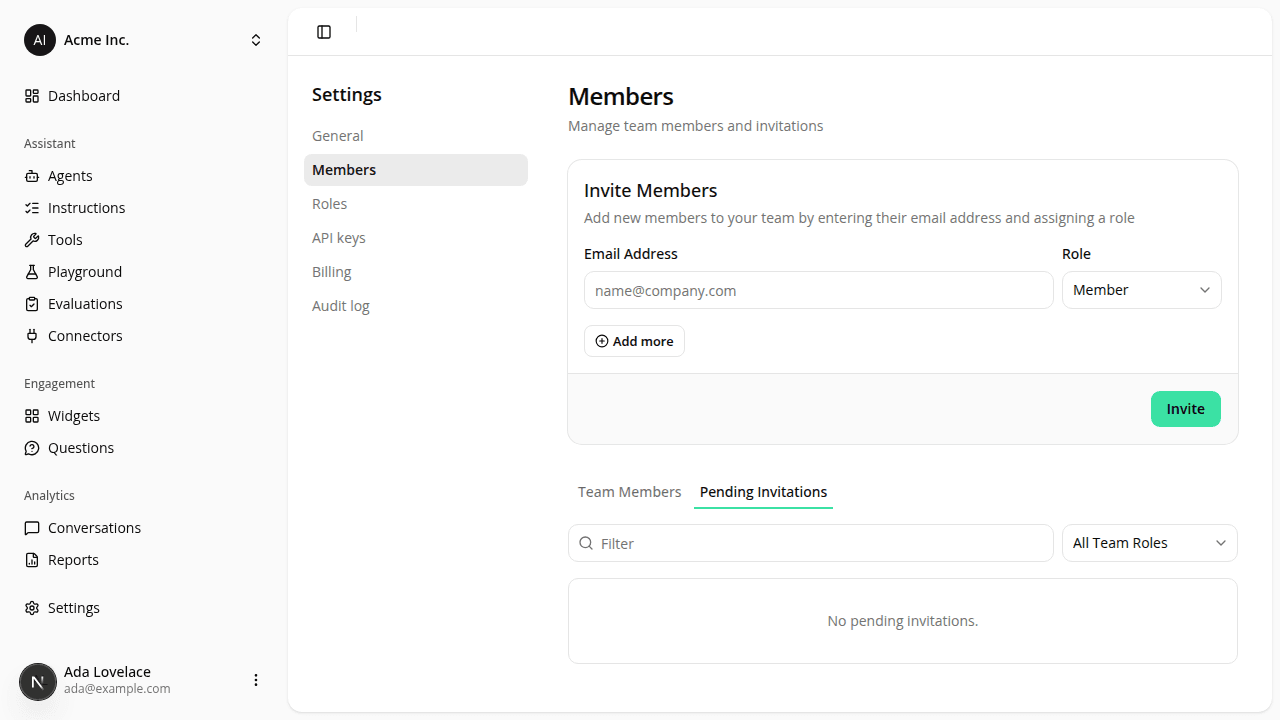Open General settings section

tap(416, 136)
